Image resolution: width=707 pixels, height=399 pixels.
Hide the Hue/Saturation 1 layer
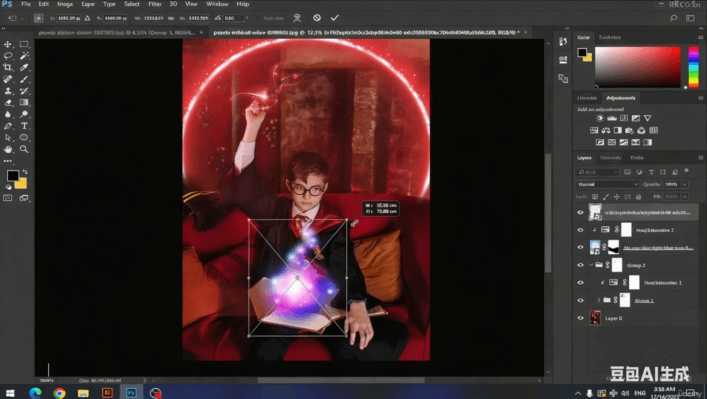tap(580, 283)
